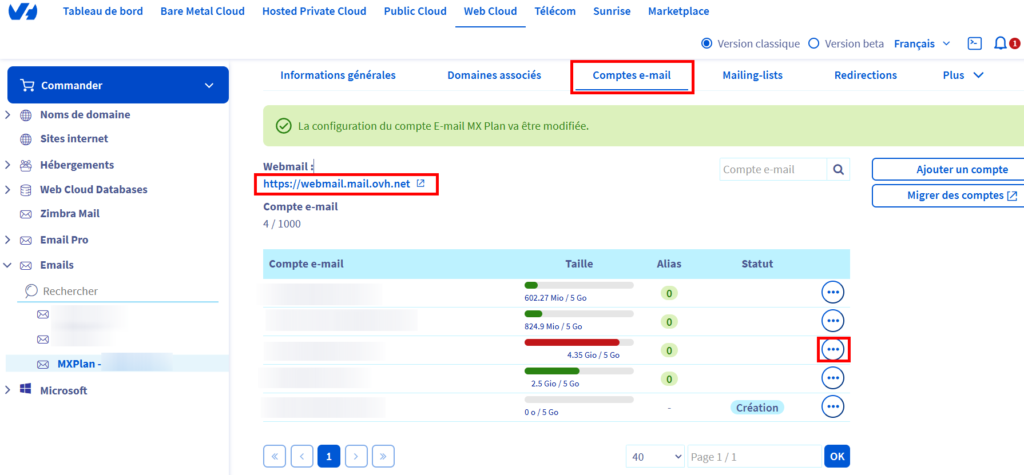
Task: Expand the Noms de domaine tree node
Action: (8, 115)
